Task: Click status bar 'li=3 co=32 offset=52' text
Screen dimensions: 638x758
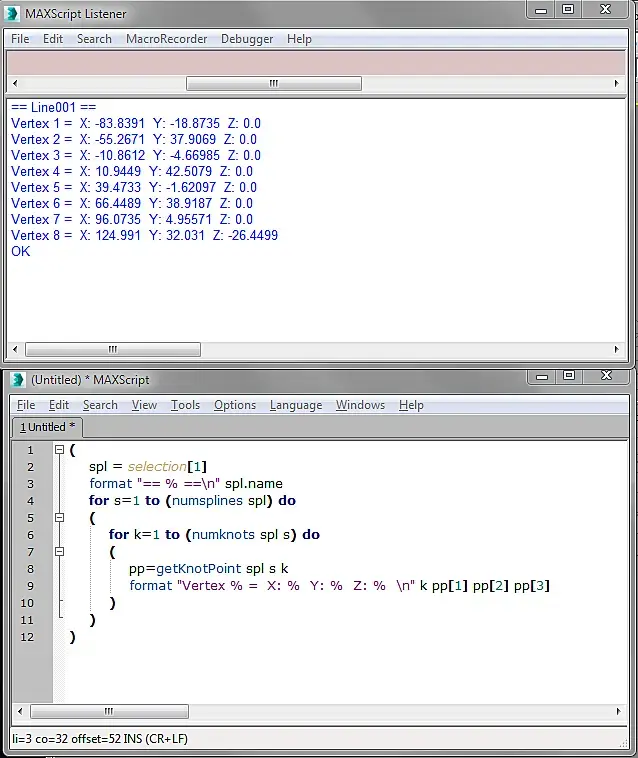Action: 66,739
